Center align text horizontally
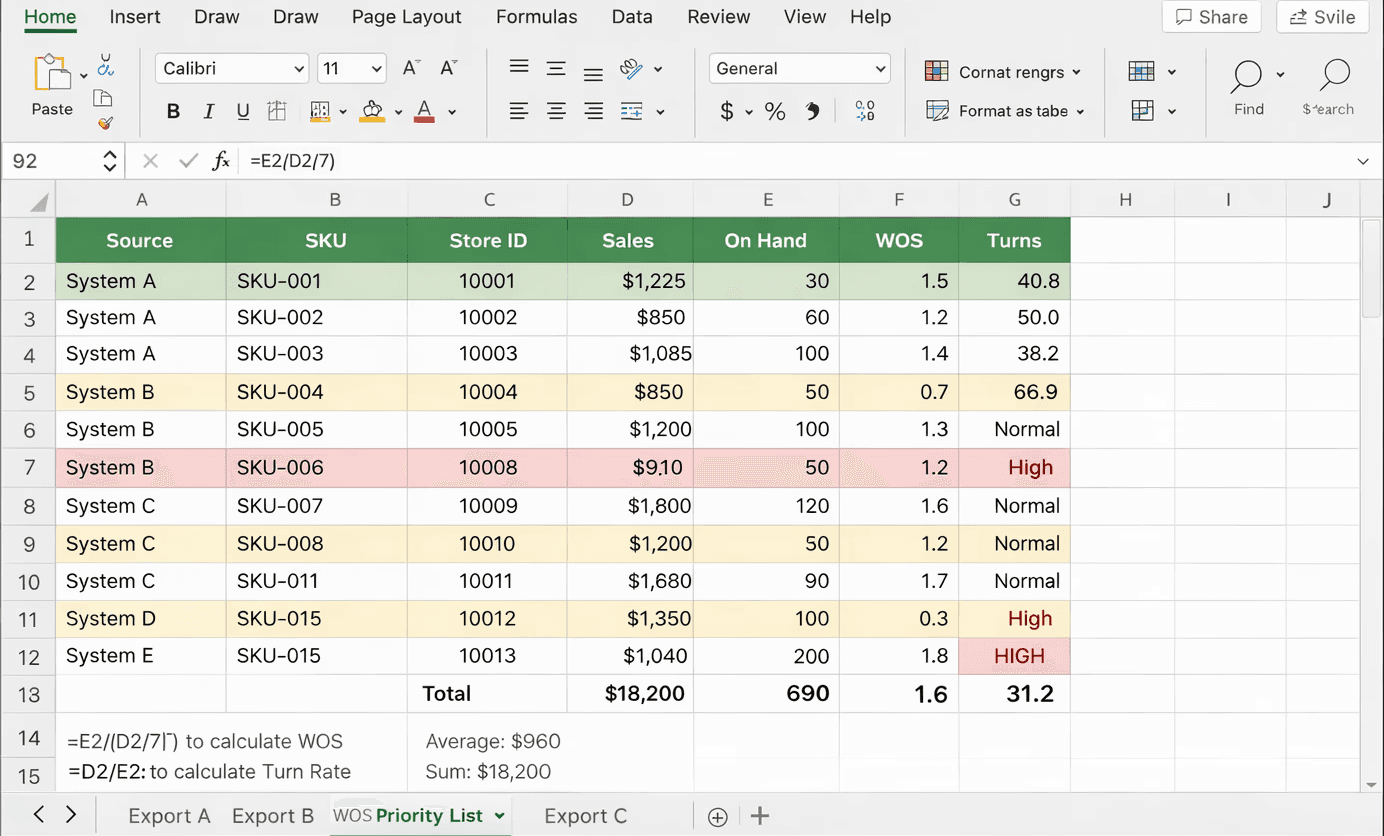1384x836 pixels. (x=556, y=111)
